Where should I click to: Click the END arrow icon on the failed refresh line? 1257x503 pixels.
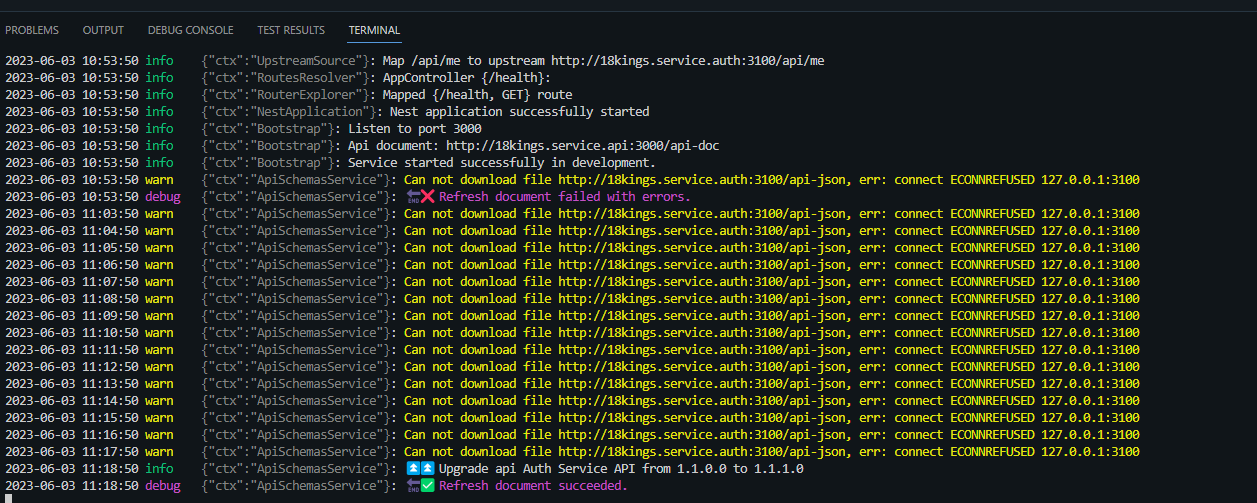coord(412,197)
